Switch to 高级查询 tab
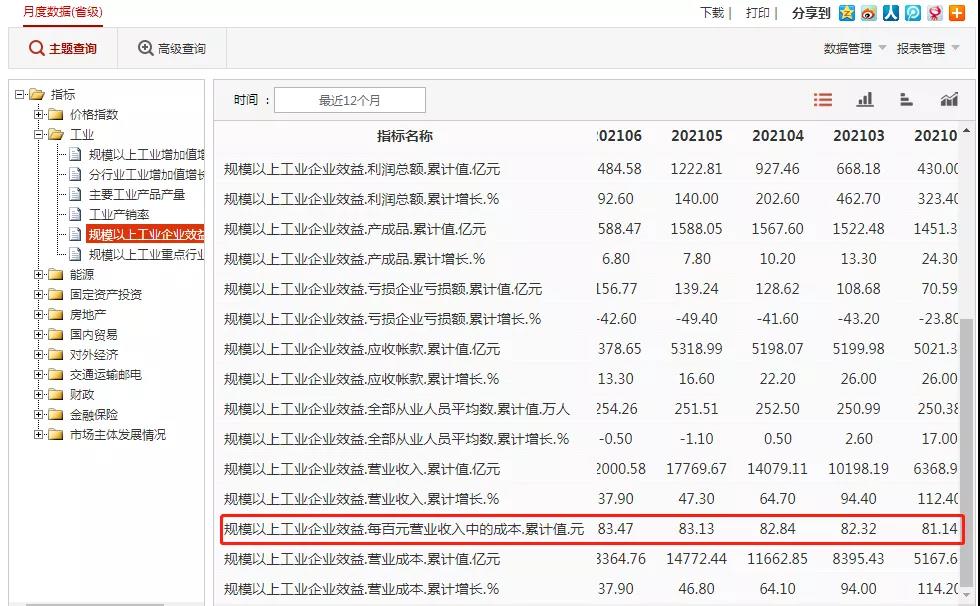 click(x=172, y=48)
